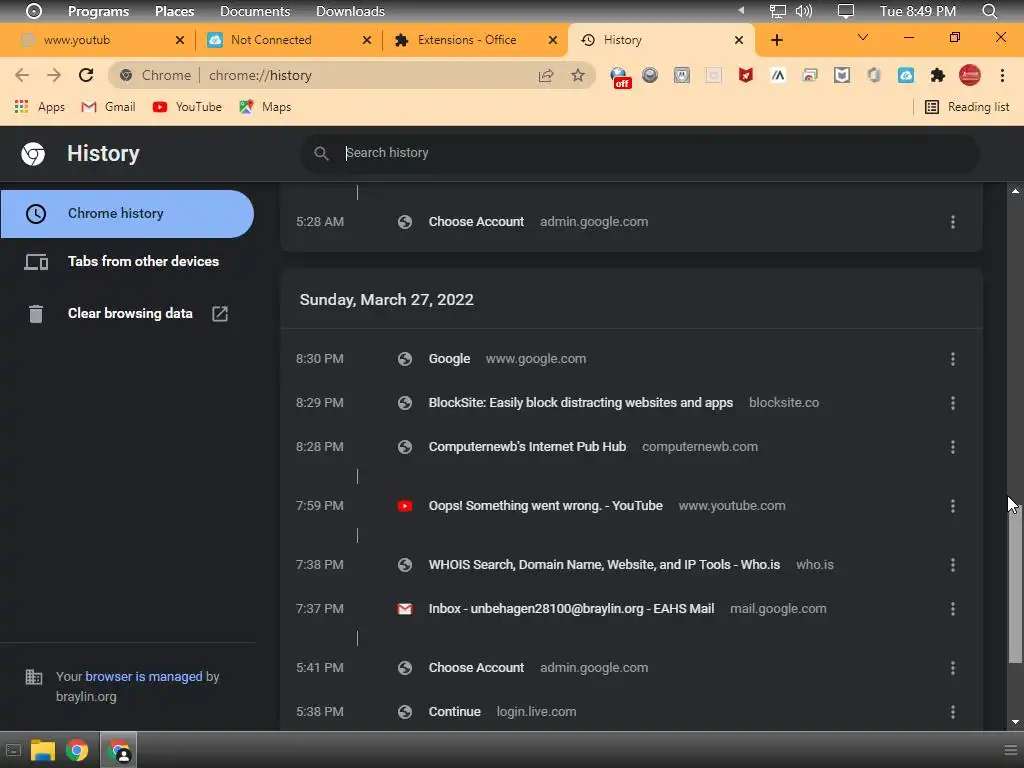The width and height of the screenshot is (1024, 768).
Task: Open Tabs from other devices
Action: point(127,261)
